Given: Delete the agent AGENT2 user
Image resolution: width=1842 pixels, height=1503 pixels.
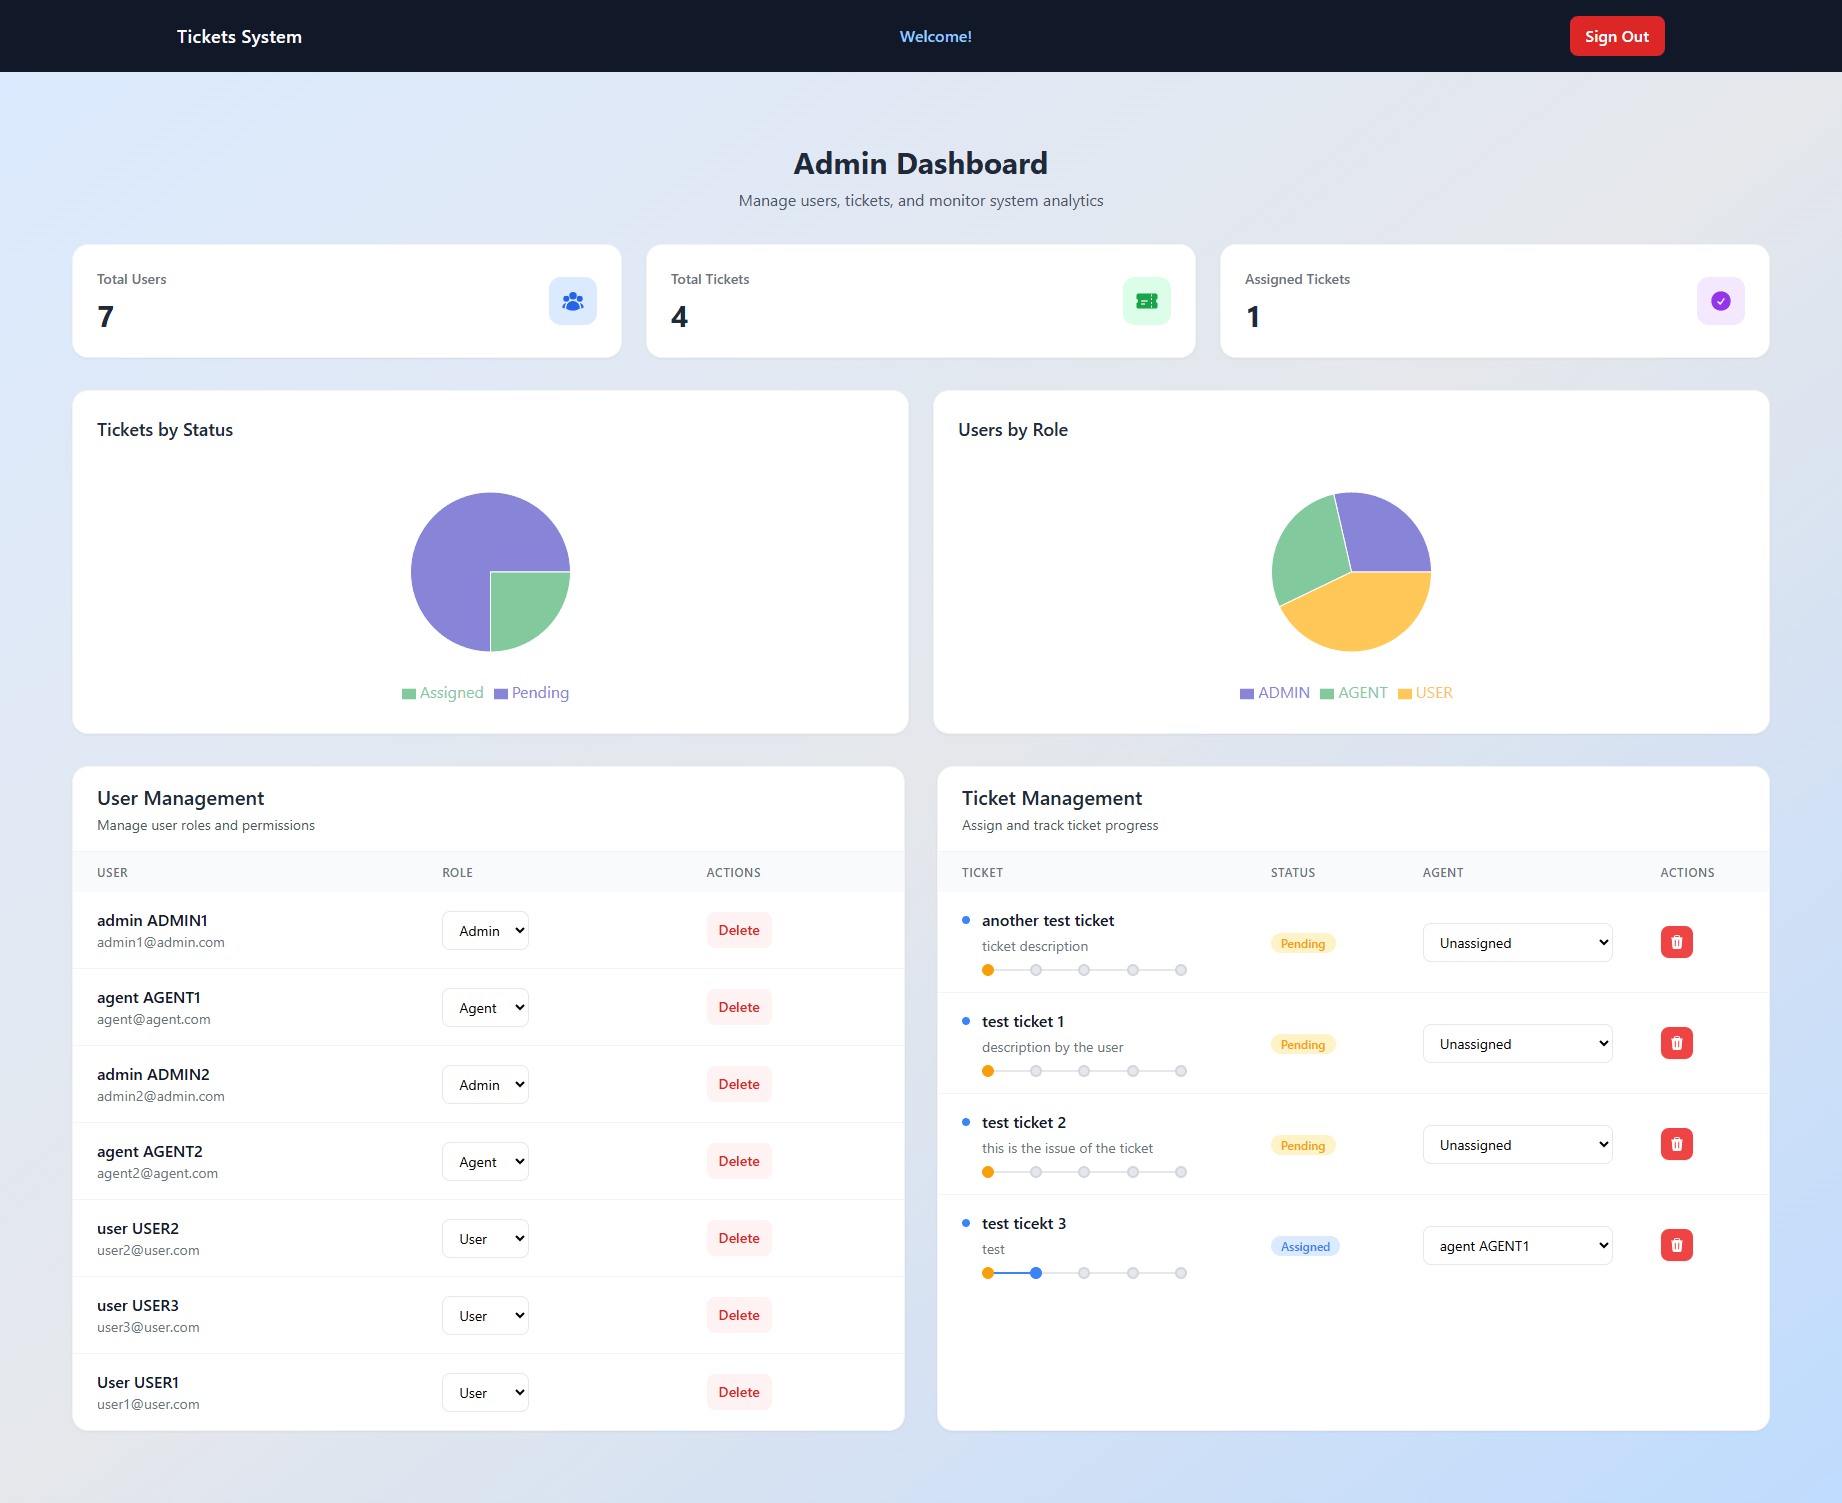Looking at the screenshot, I should [x=738, y=1161].
